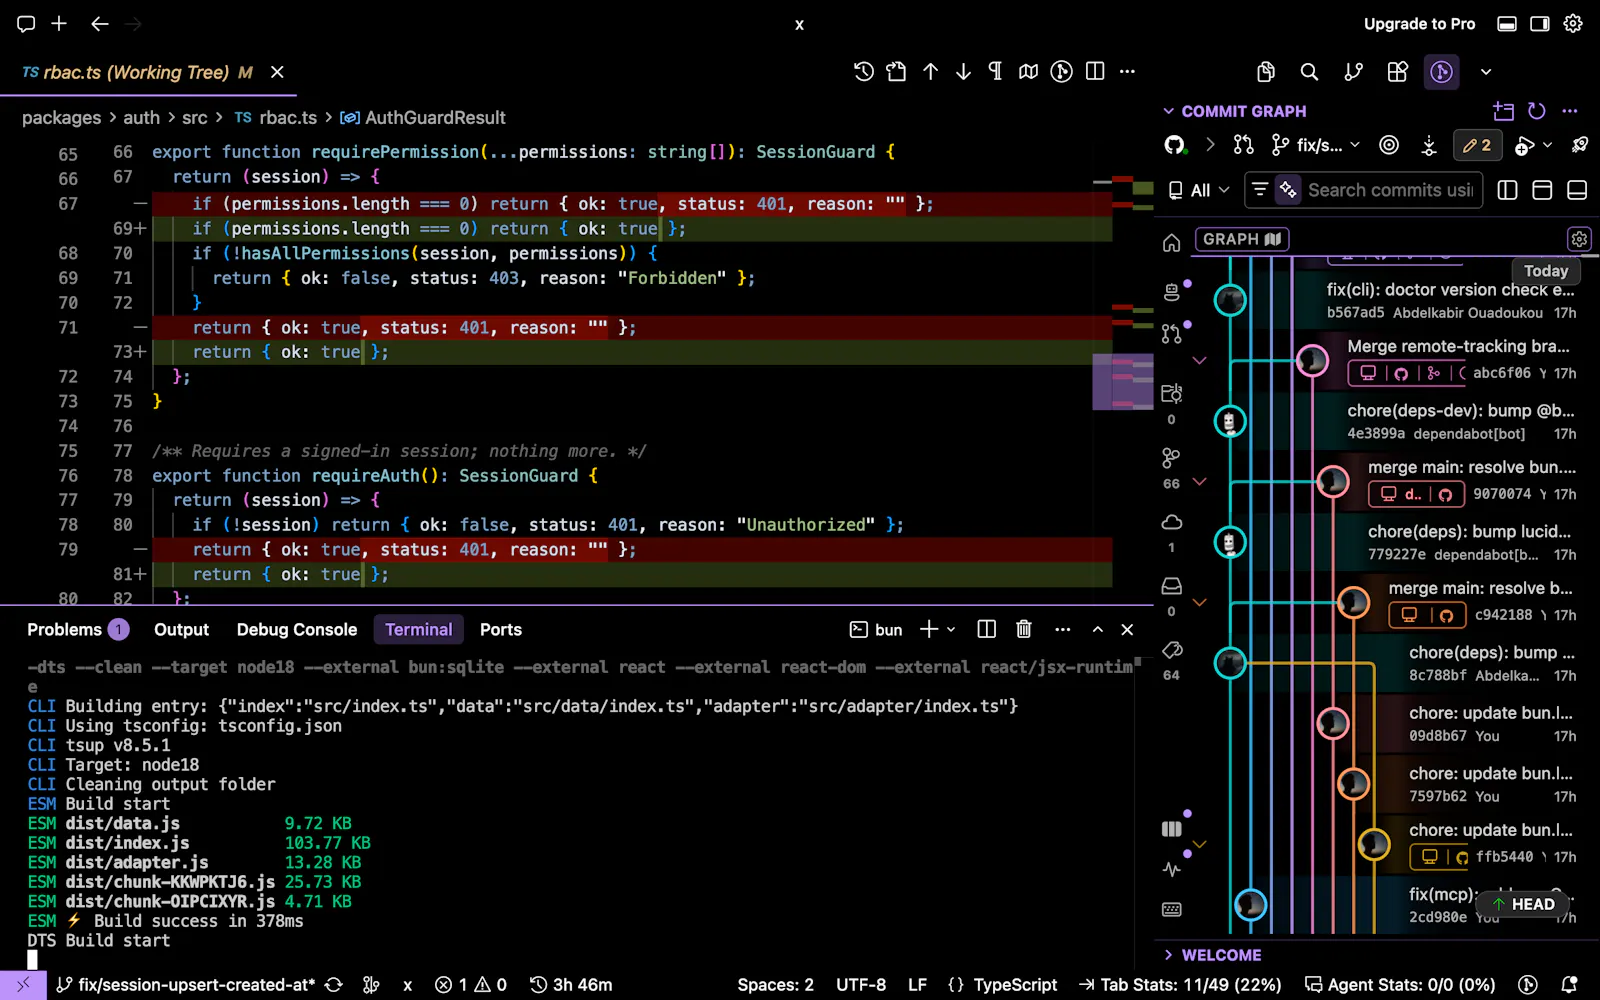Open Commit Graph more actions ellipsis
This screenshot has width=1600, height=1000.
pos(1570,111)
